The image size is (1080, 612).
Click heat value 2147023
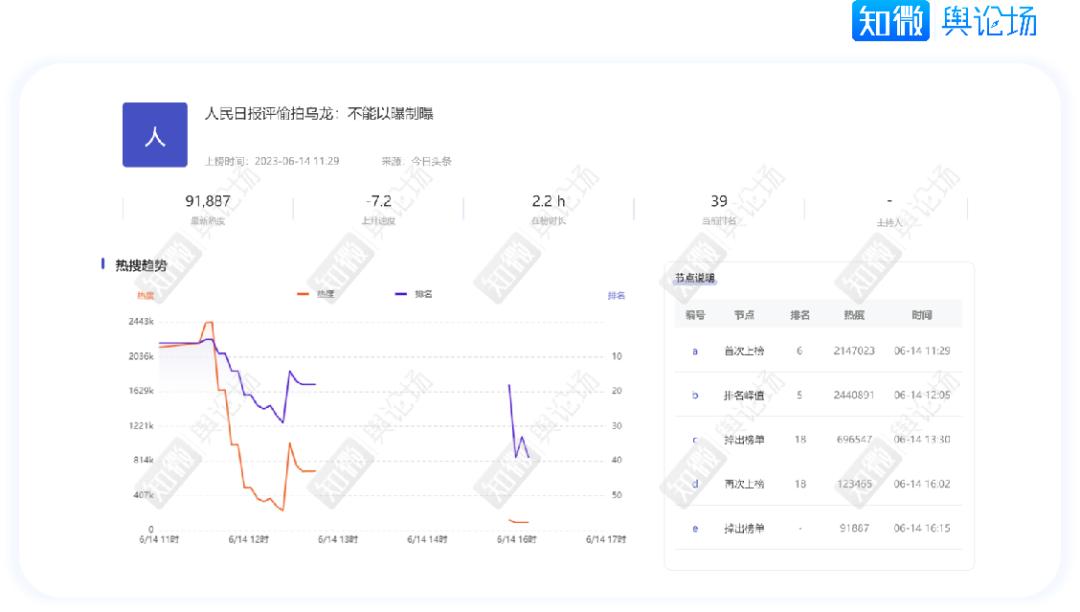tap(854, 351)
